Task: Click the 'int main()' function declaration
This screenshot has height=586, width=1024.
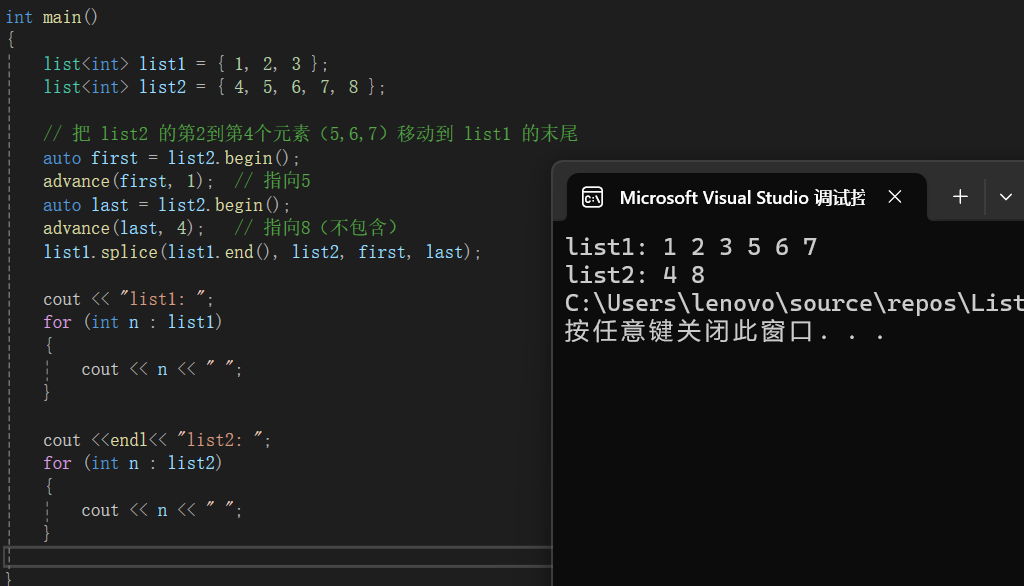Action: click(52, 17)
